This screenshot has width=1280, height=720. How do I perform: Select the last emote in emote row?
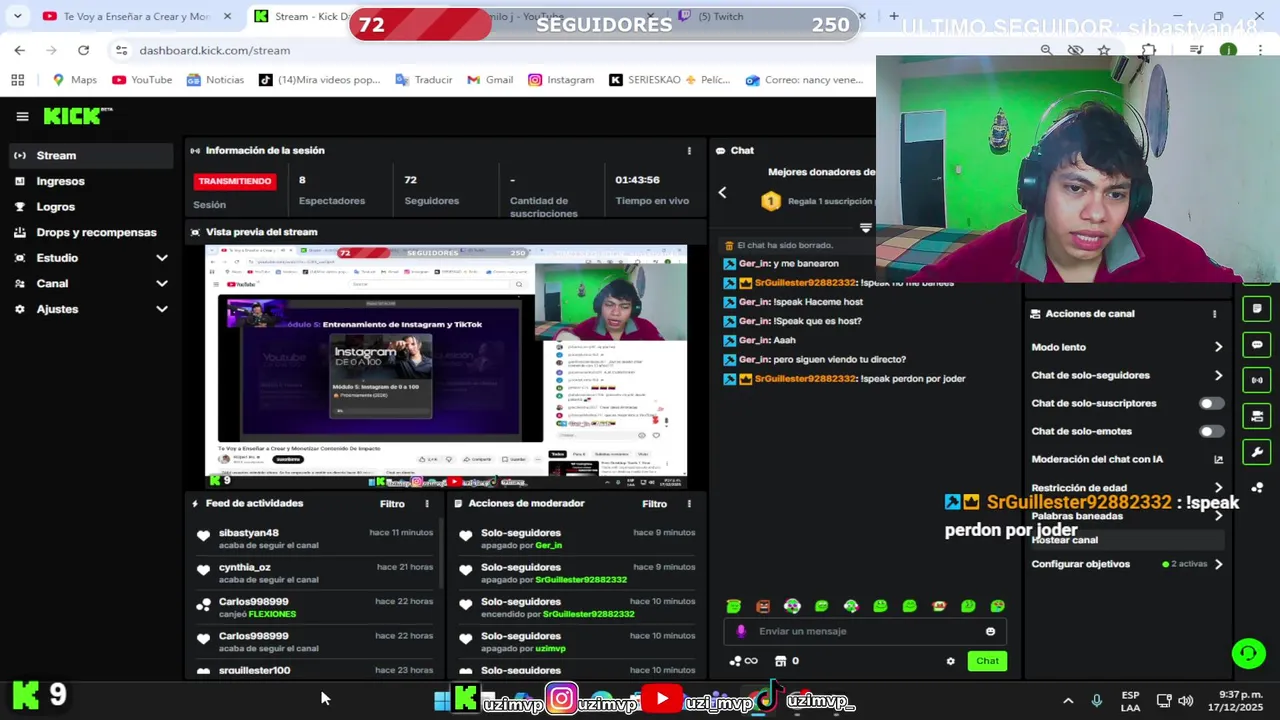[997, 606]
